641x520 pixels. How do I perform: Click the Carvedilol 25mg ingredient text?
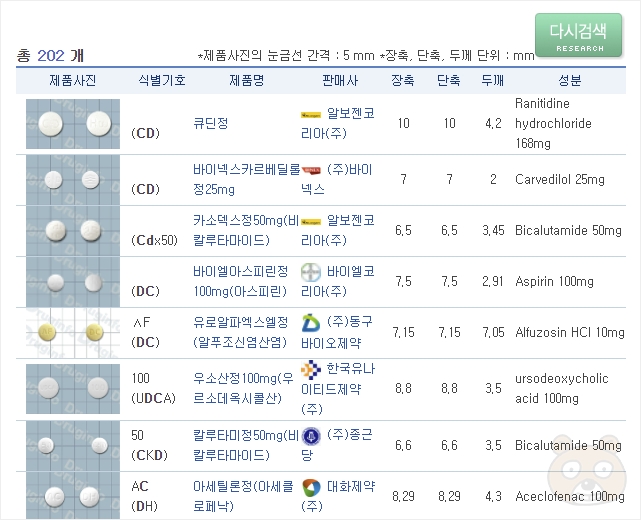tap(560, 179)
